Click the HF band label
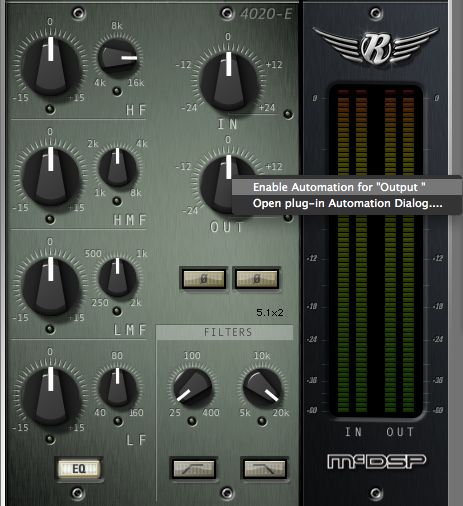Screen dimensions: 463x506 (x=136, y=110)
